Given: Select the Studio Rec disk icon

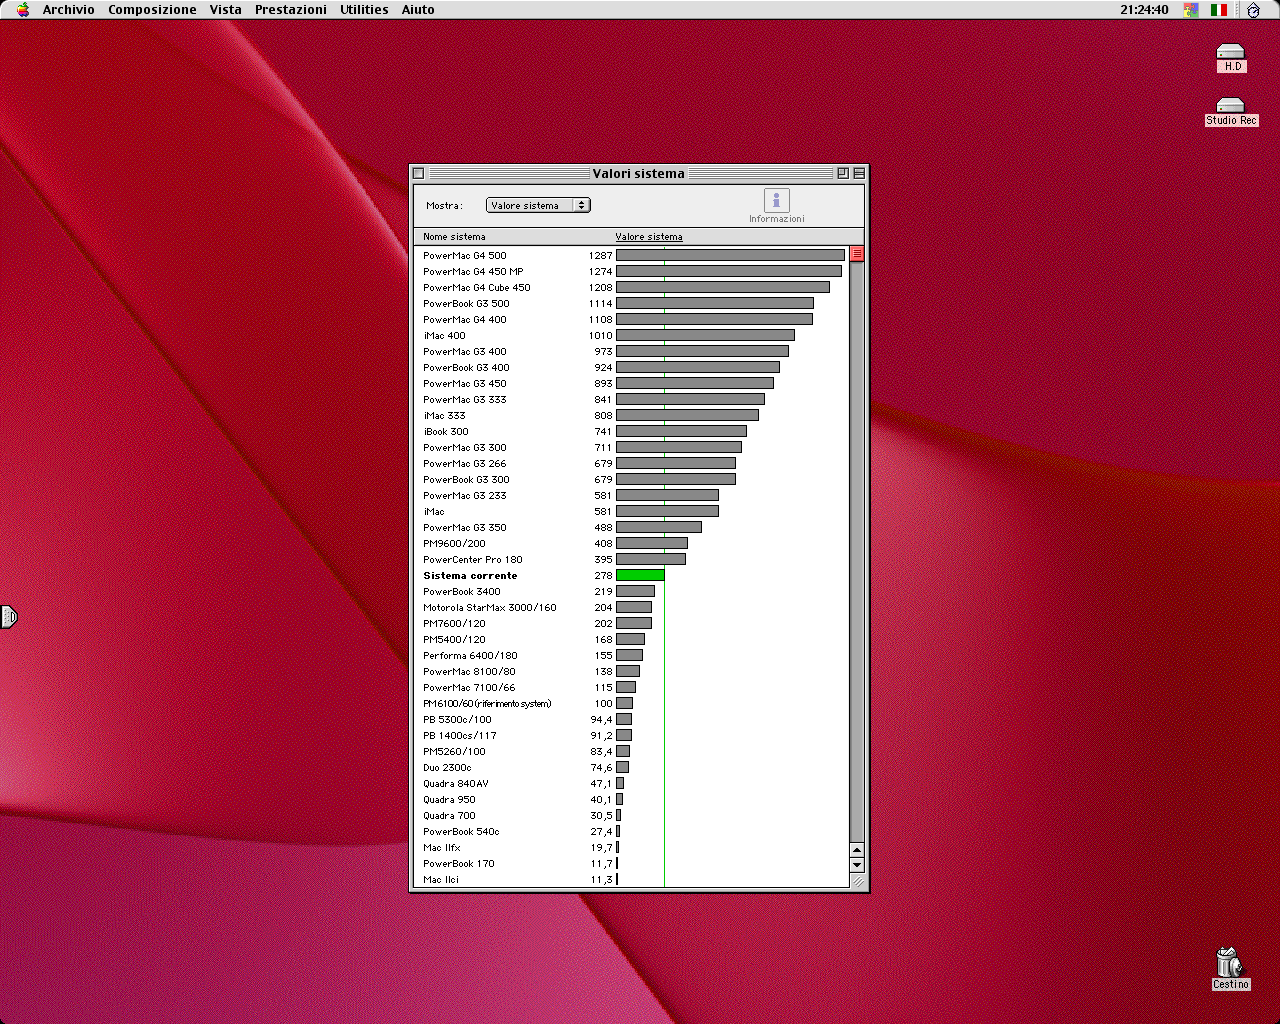Looking at the screenshot, I should tap(1231, 112).
